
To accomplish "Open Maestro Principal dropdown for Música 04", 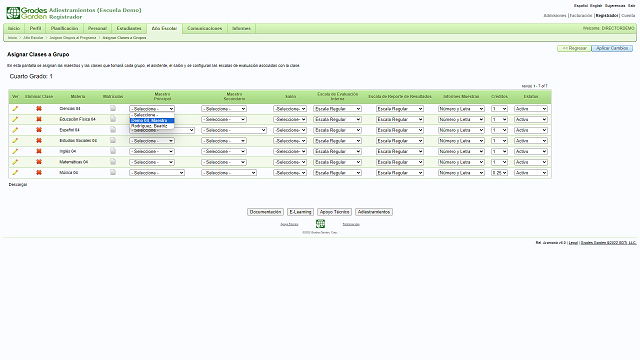I will coord(157,173).
